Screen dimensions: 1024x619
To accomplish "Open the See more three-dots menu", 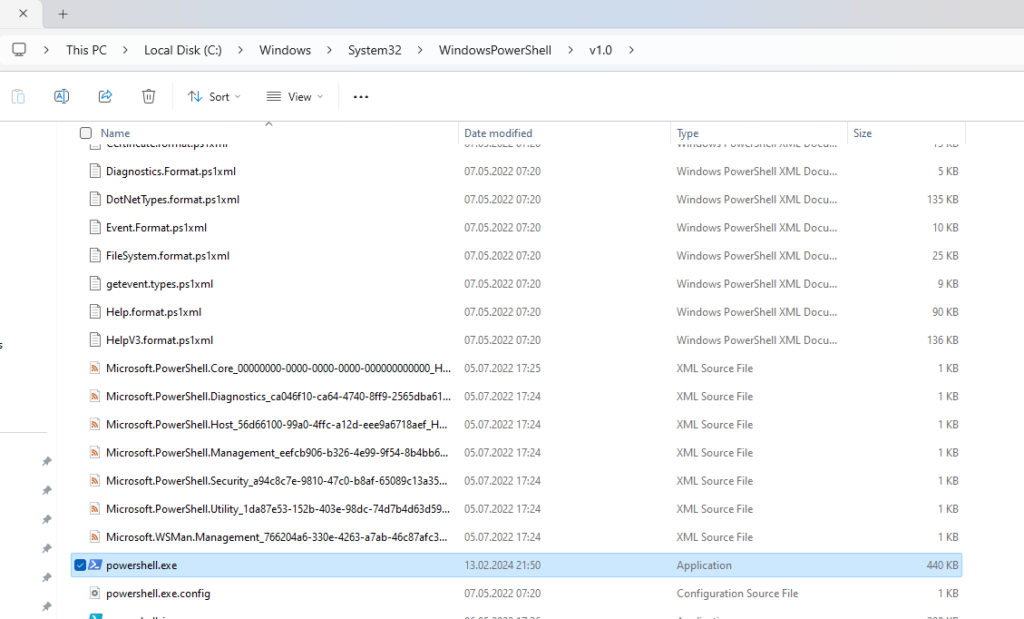I will pyautogui.click(x=361, y=97).
